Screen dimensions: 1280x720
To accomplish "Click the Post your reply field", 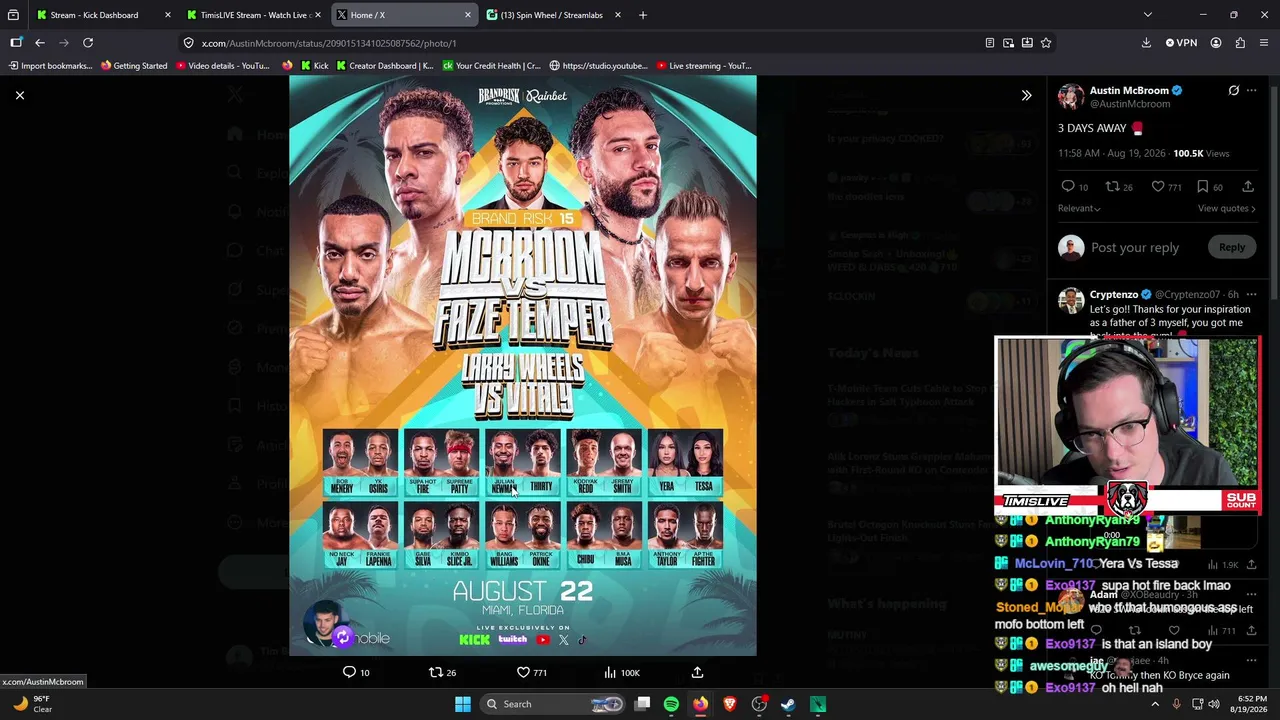I will [x=1135, y=247].
